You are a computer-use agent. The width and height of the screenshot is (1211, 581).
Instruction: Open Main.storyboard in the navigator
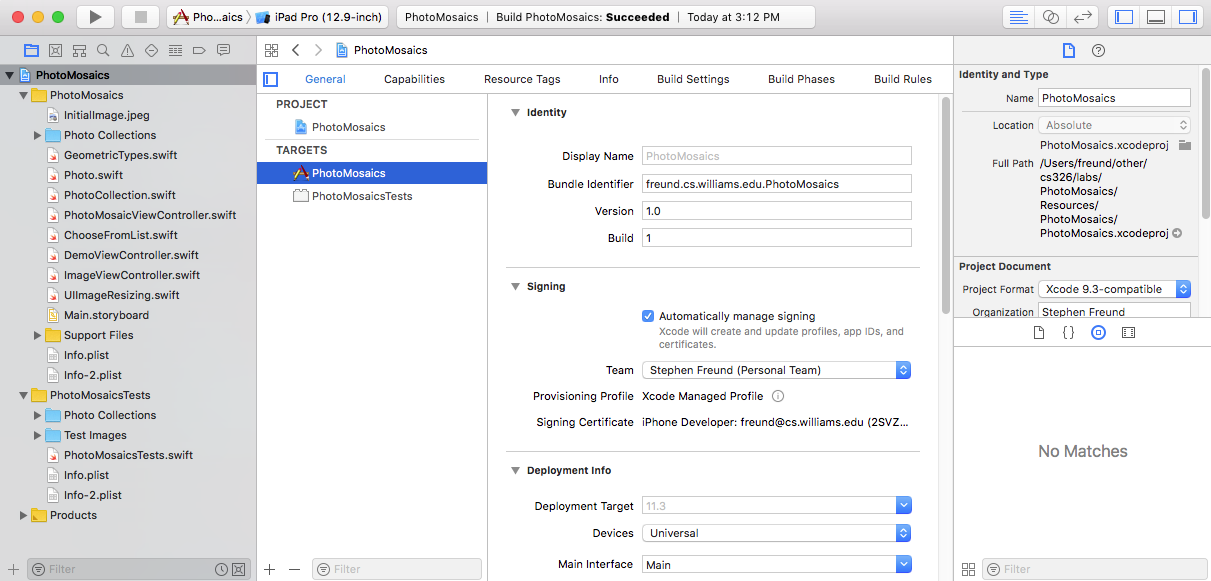[x=106, y=315]
